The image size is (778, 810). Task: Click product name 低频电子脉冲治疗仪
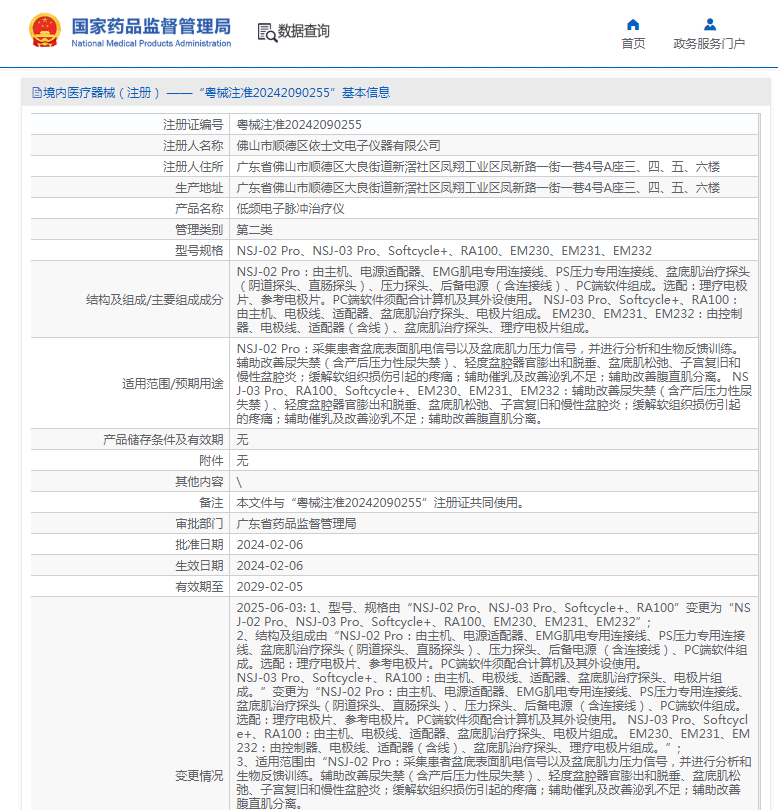coord(290,209)
